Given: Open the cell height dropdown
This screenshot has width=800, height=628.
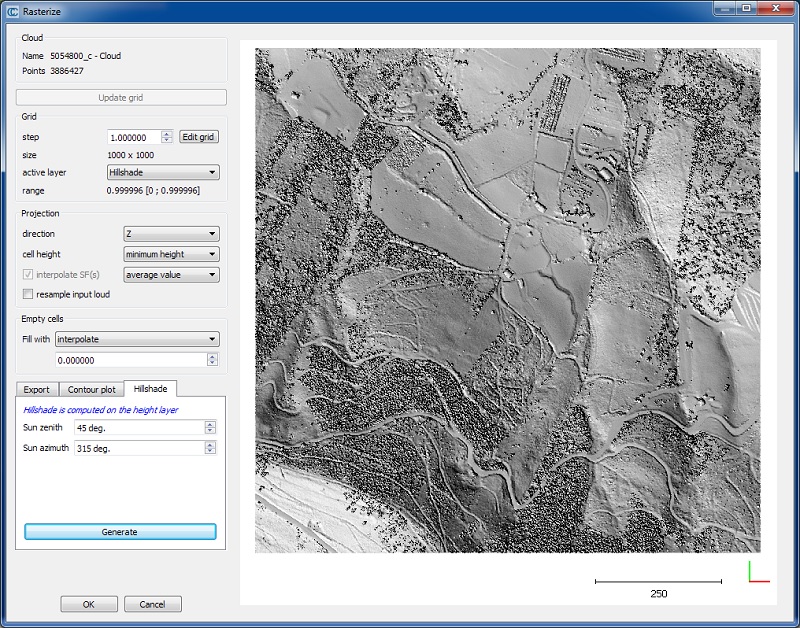Looking at the screenshot, I should (x=171, y=254).
